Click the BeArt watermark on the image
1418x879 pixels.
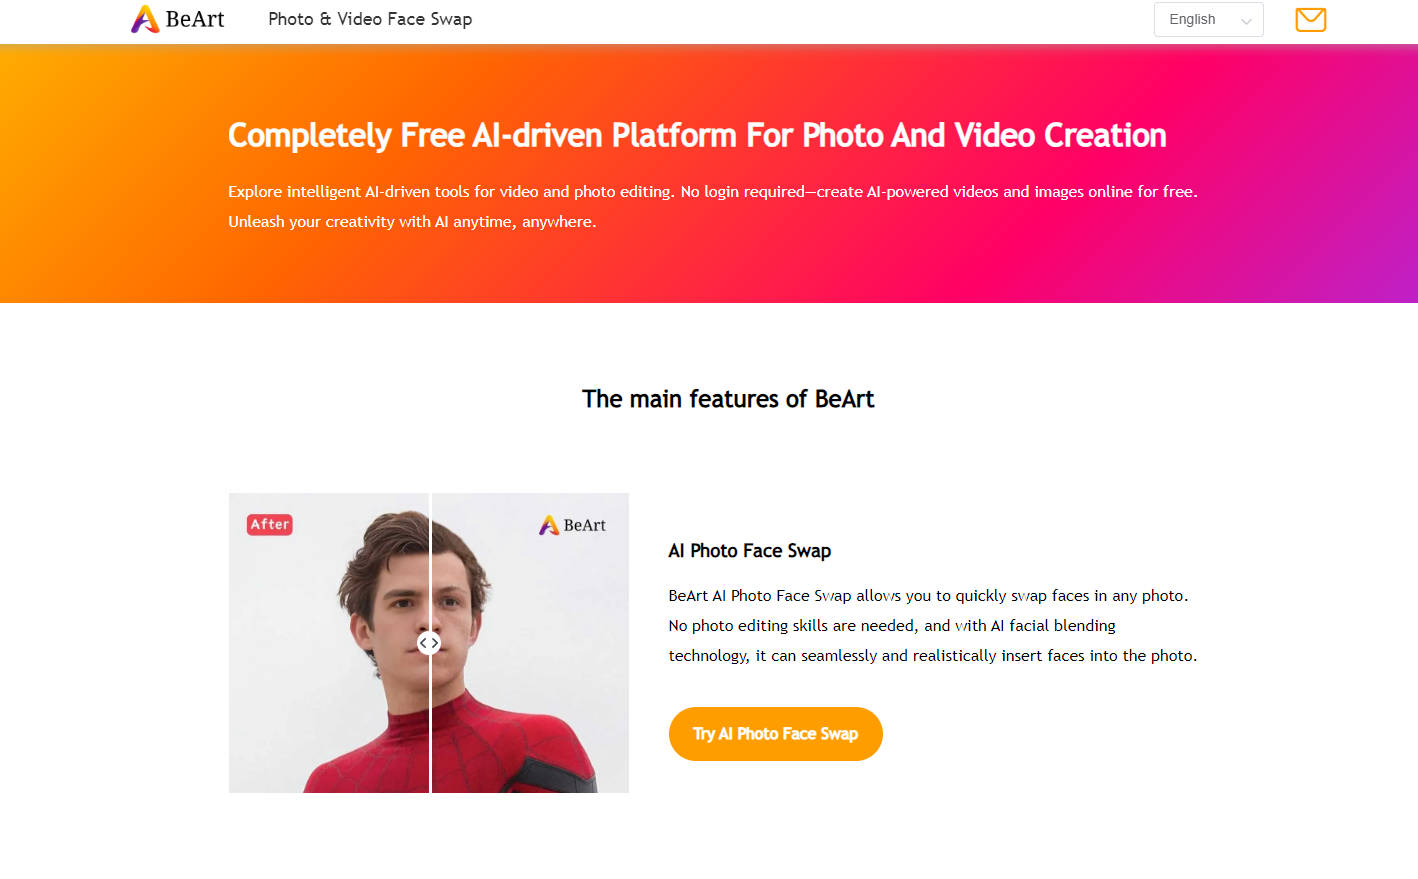click(573, 524)
